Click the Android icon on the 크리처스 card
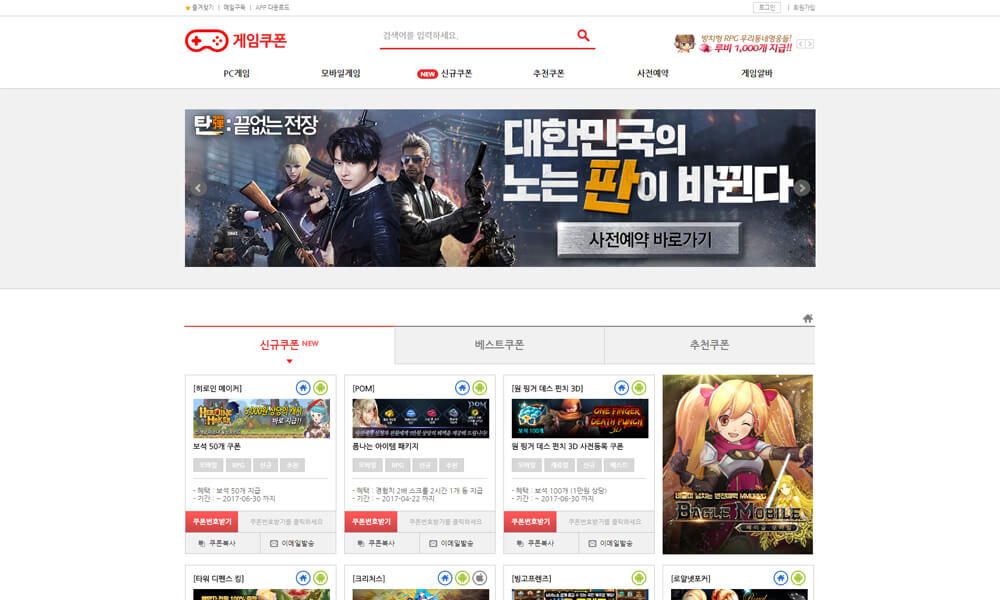 click(x=462, y=578)
